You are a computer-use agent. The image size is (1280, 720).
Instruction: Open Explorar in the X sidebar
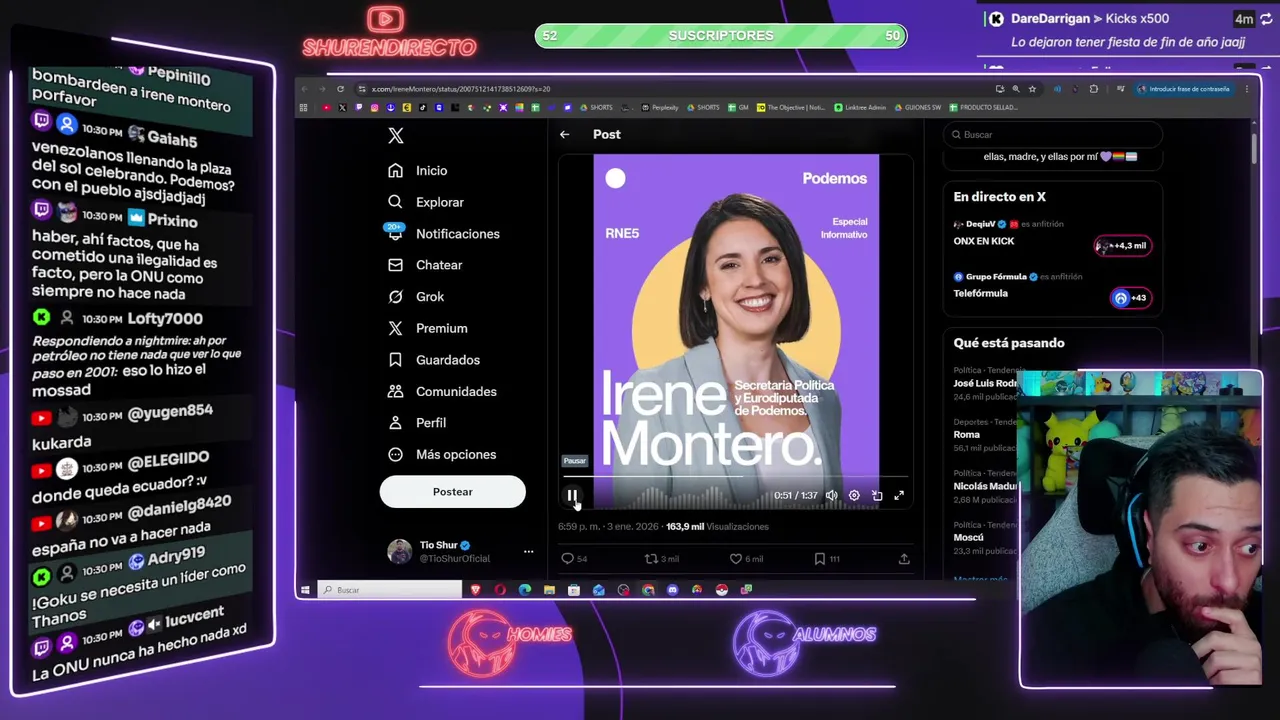click(x=427, y=202)
